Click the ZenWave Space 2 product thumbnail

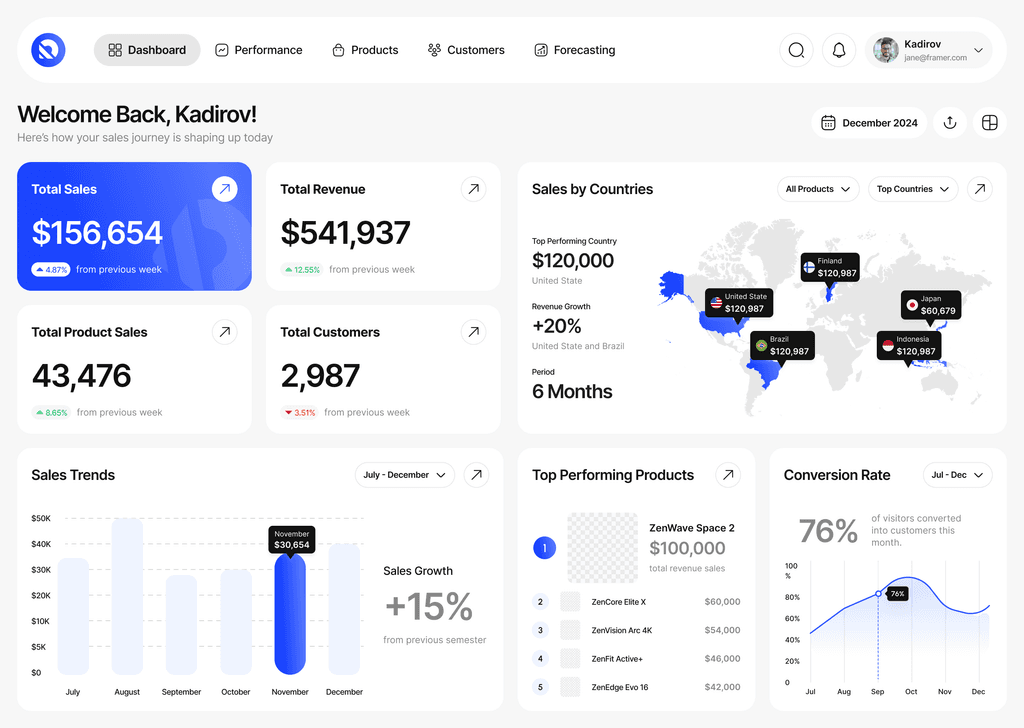(x=602, y=548)
